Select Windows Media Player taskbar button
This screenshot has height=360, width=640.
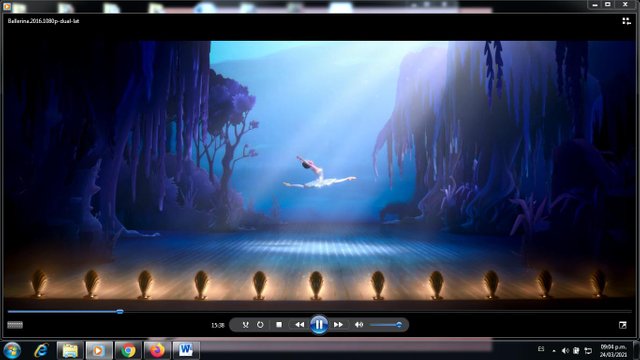coord(98,350)
